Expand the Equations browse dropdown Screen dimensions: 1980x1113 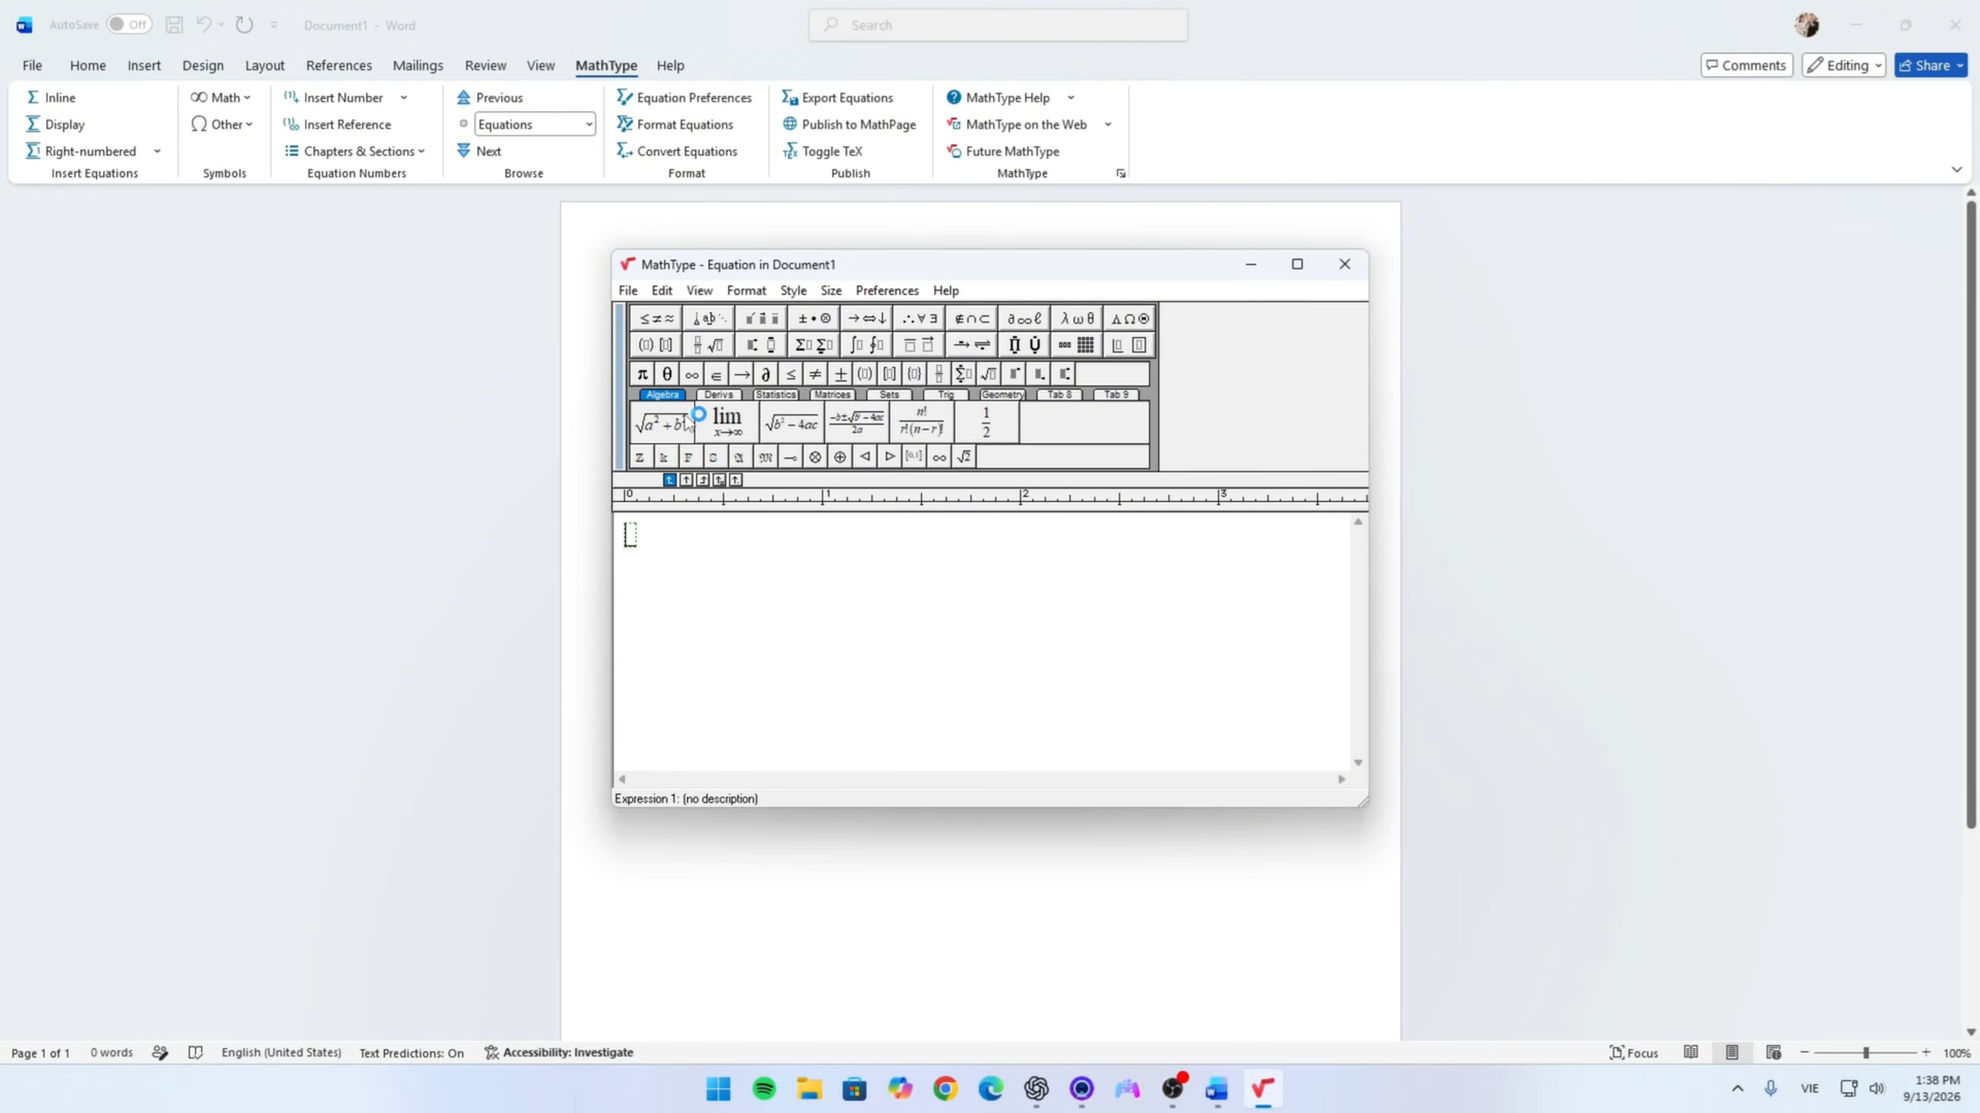[588, 124]
